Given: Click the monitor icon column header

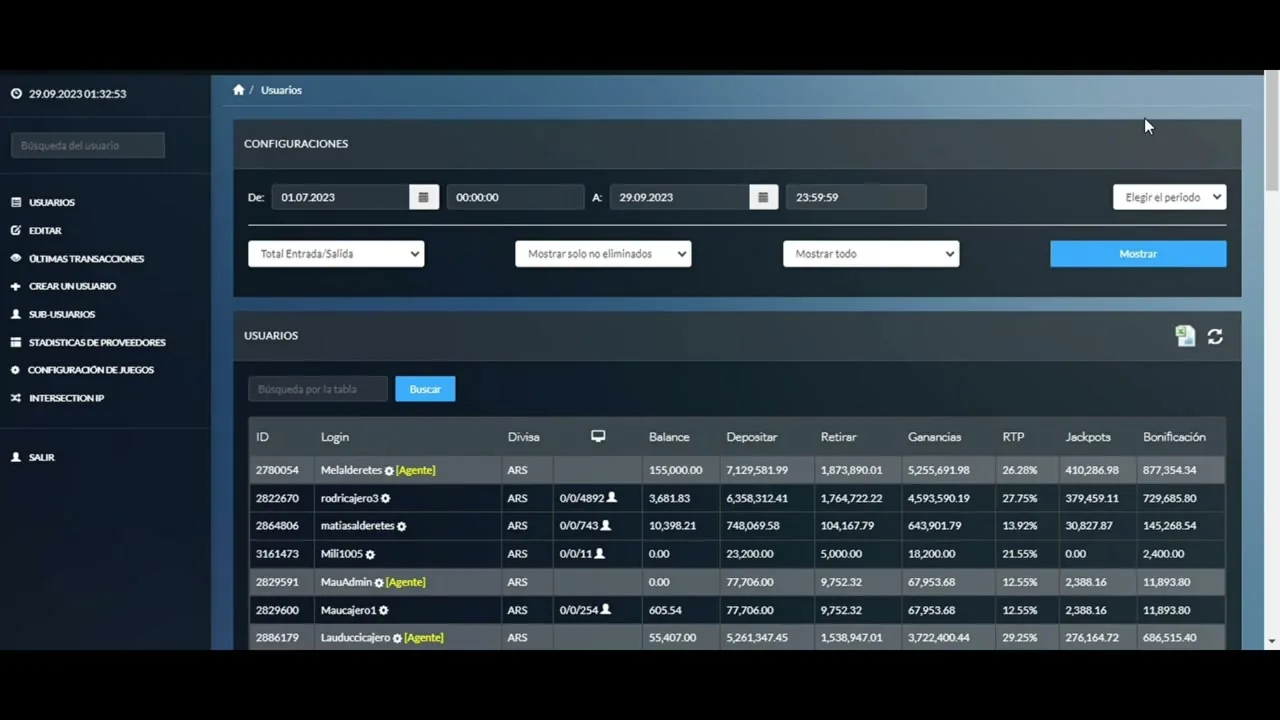Looking at the screenshot, I should (598, 436).
